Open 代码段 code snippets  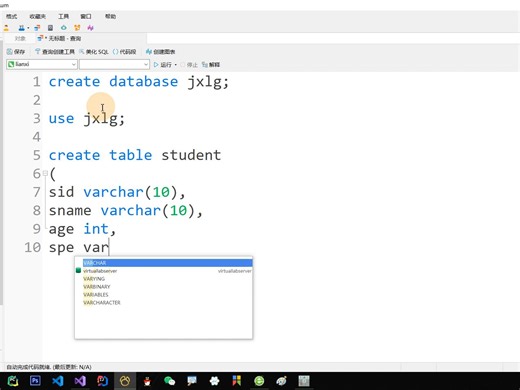click(125, 52)
